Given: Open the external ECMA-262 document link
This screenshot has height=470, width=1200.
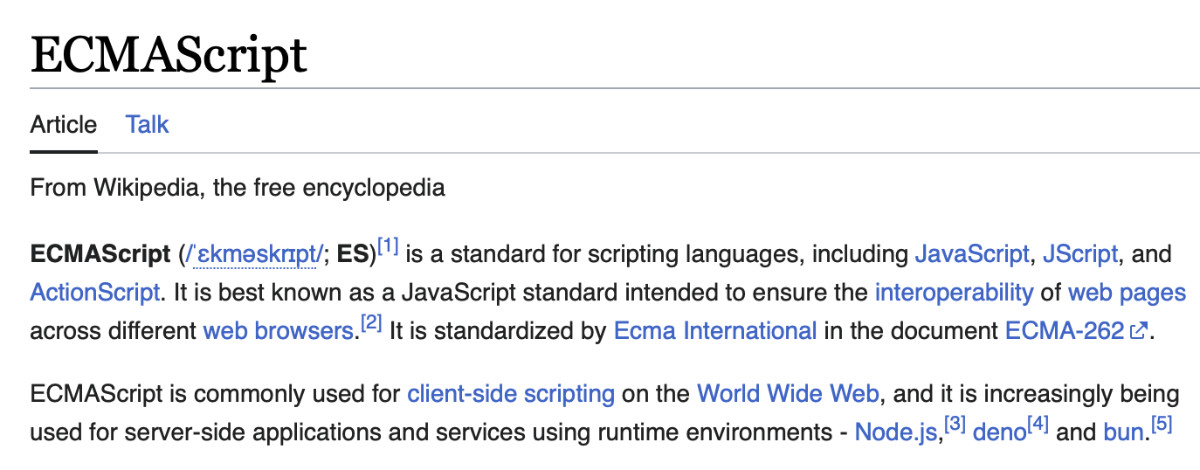Looking at the screenshot, I should click(x=1064, y=330).
